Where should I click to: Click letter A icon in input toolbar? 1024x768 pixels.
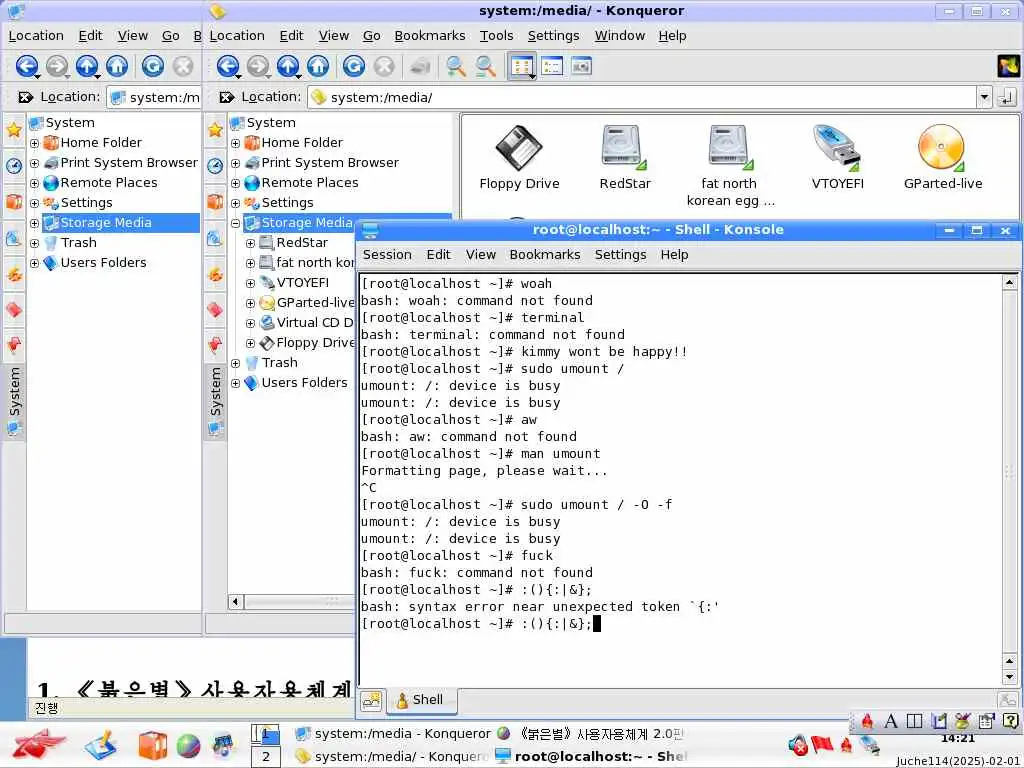890,721
